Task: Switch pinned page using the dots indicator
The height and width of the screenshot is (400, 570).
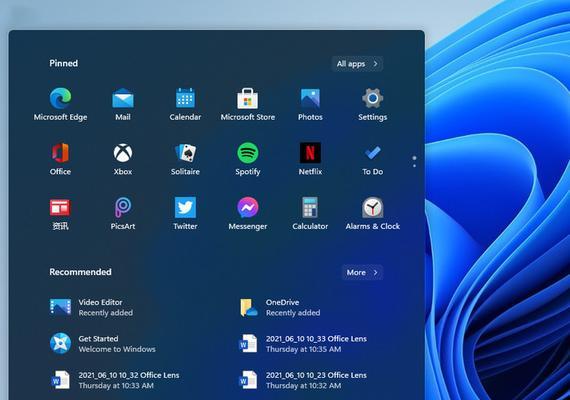Action: pyautogui.click(x=414, y=162)
